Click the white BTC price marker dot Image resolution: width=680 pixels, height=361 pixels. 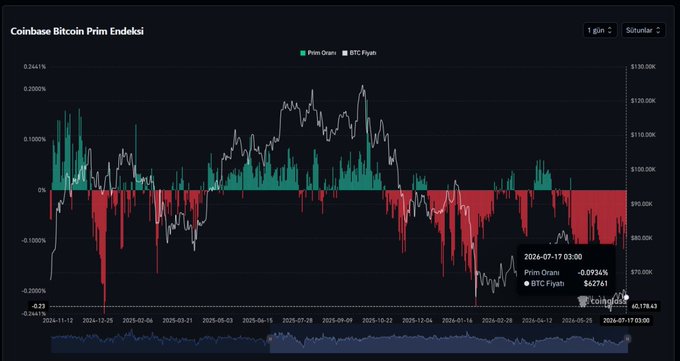click(626, 297)
